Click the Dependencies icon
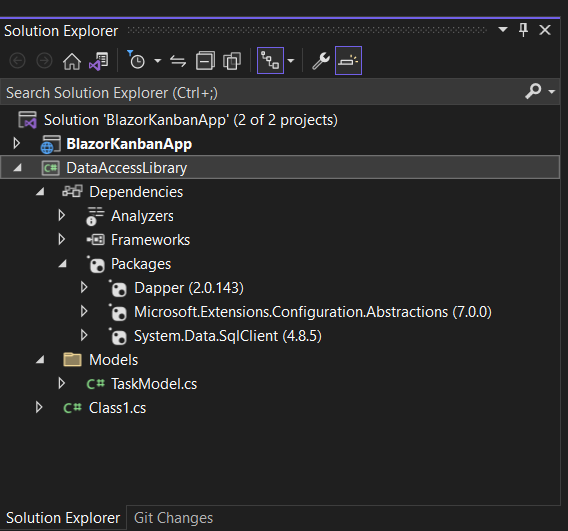 (x=72, y=191)
